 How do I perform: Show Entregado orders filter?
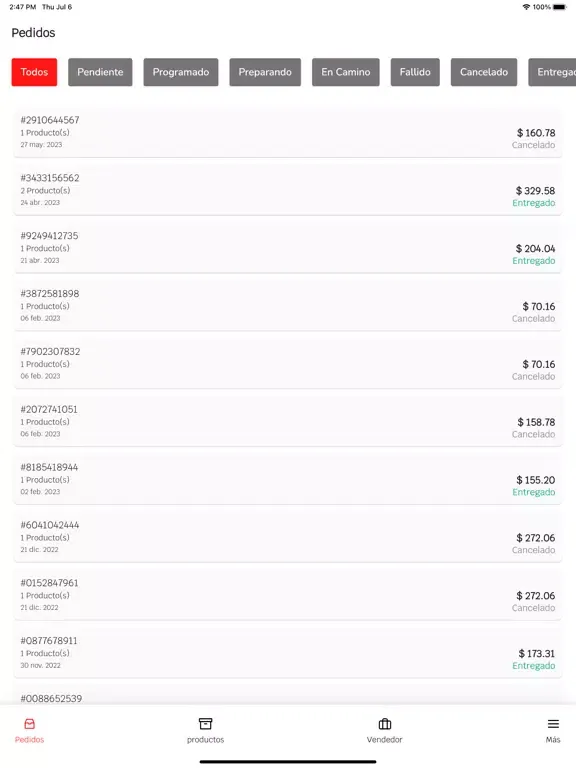click(x=552, y=72)
